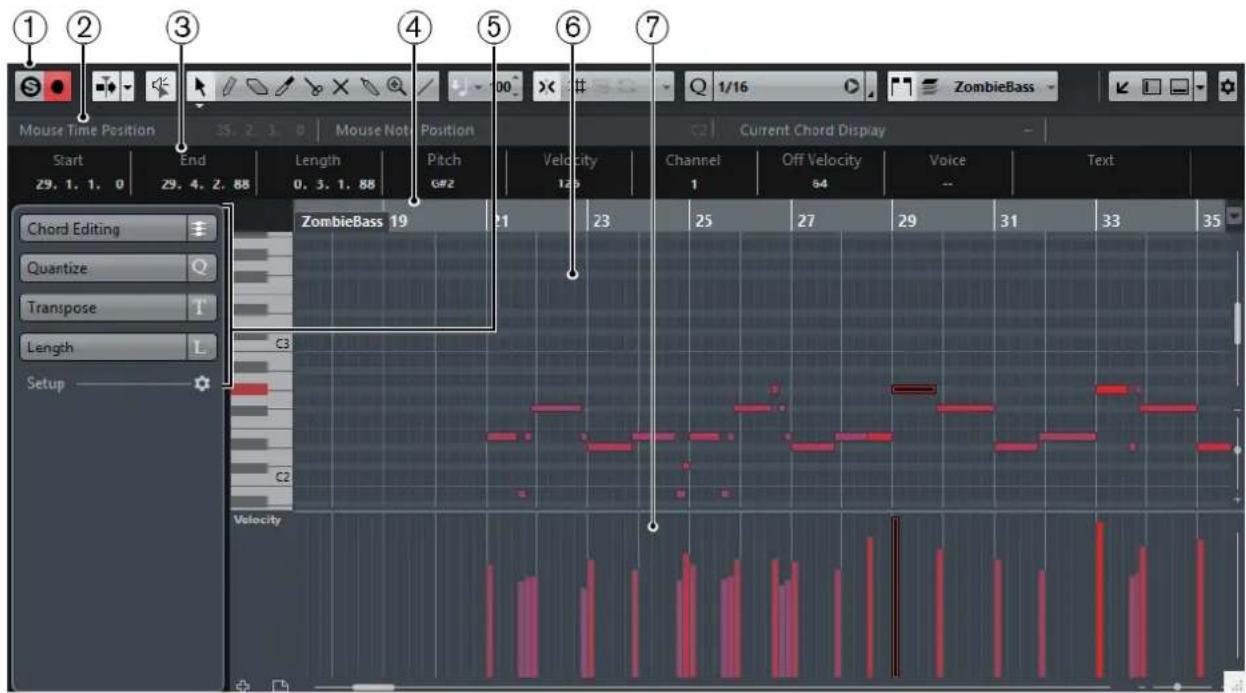
Task: Open the snap type dropdown arrow
Action: coord(666,87)
